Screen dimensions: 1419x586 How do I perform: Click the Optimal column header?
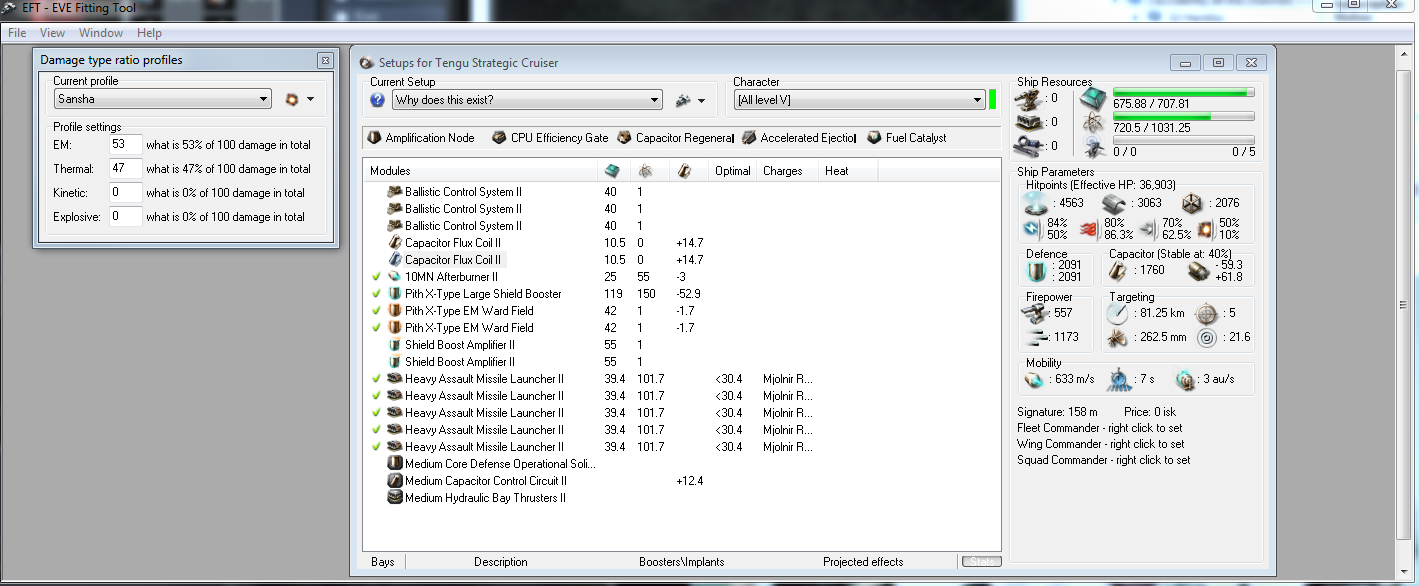click(733, 171)
